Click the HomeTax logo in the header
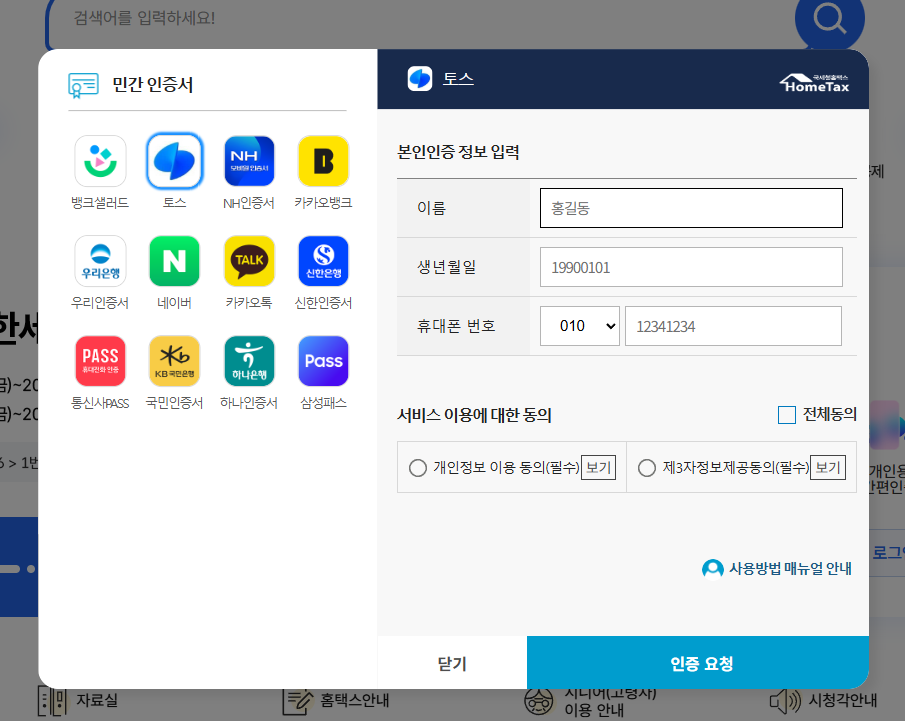 click(x=814, y=83)
